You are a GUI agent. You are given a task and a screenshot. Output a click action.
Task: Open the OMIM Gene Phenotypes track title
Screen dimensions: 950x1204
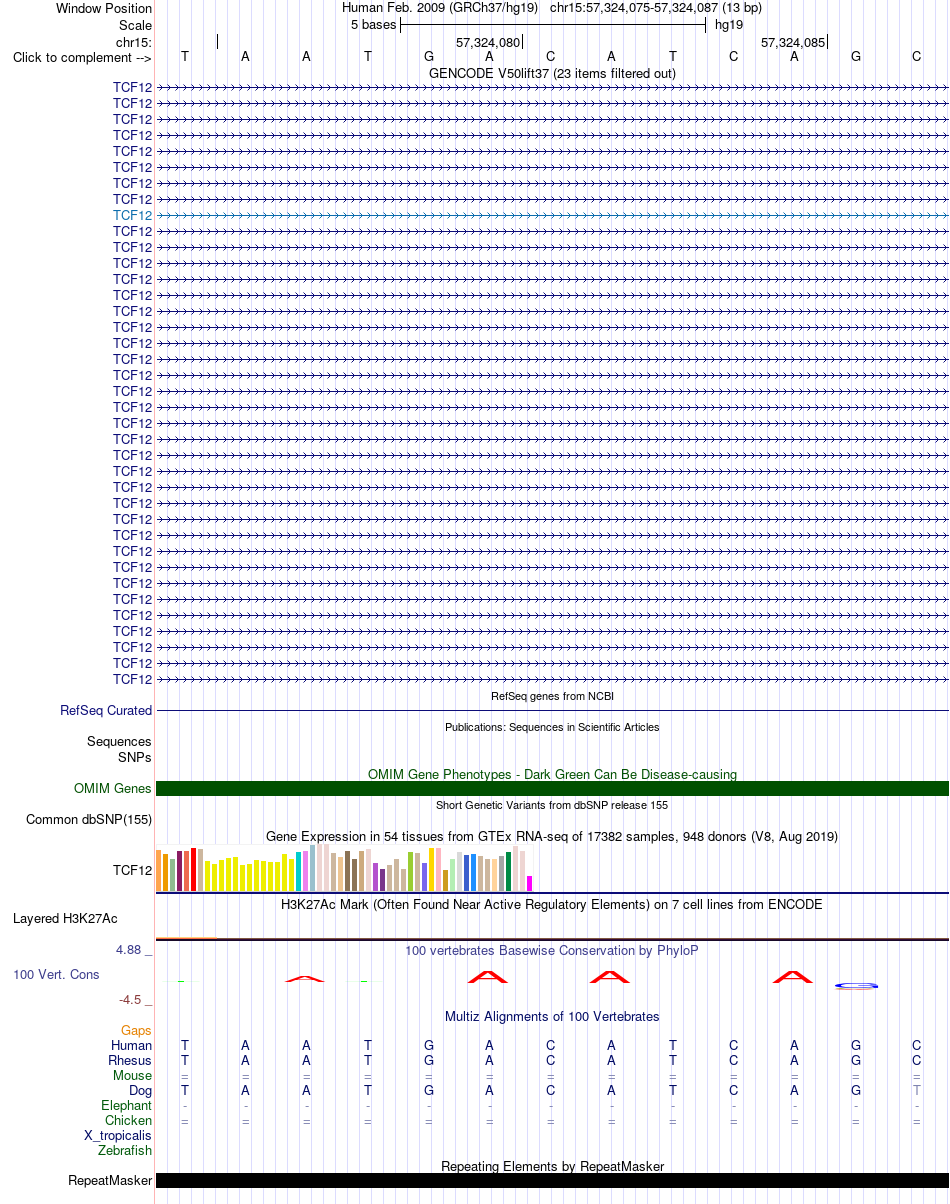pos(552,774)
